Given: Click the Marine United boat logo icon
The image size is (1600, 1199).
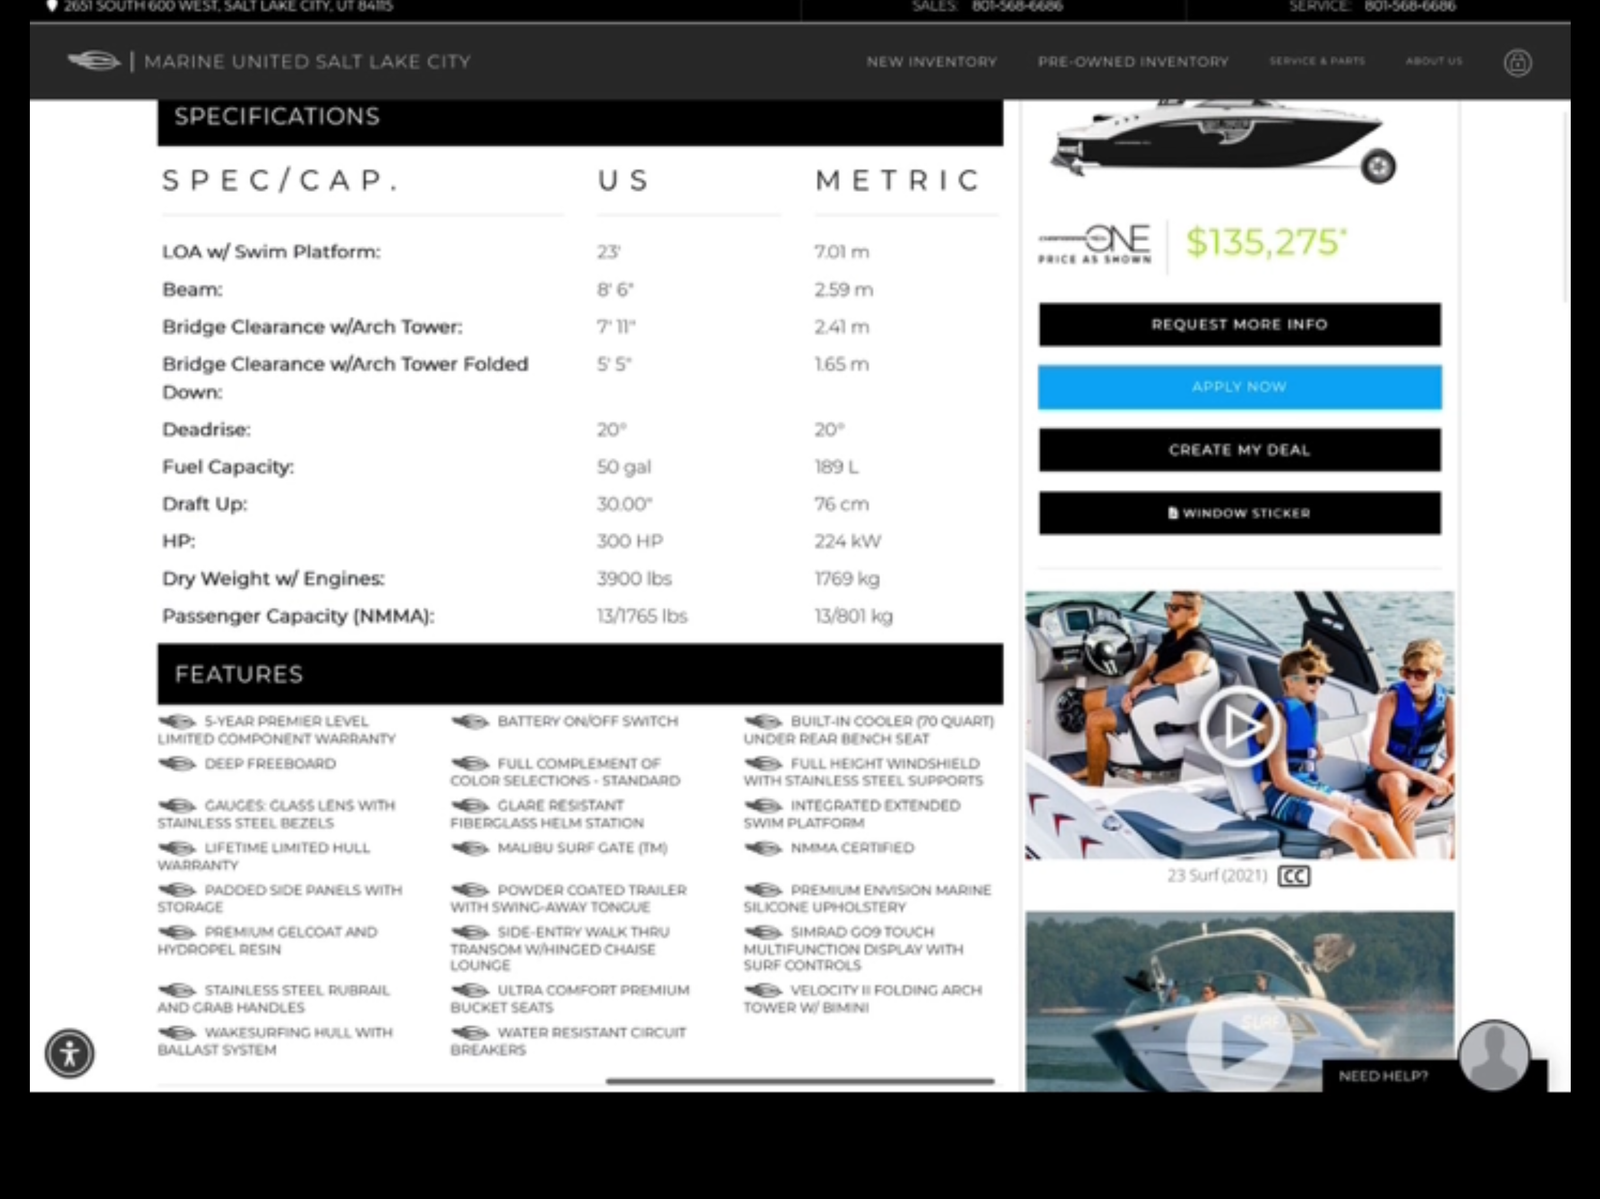Looking at the screenshot, I should tap(93, 61).
